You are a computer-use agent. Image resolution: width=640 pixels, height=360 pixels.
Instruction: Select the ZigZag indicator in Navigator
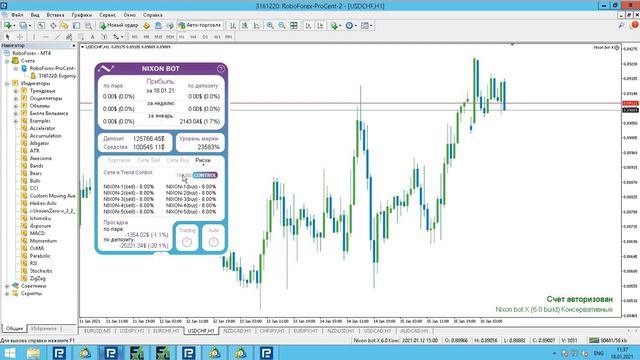38,278
